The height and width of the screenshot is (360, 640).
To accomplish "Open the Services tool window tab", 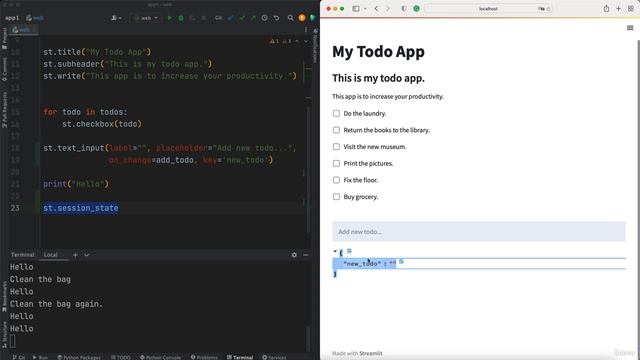I will coord(274,357).
